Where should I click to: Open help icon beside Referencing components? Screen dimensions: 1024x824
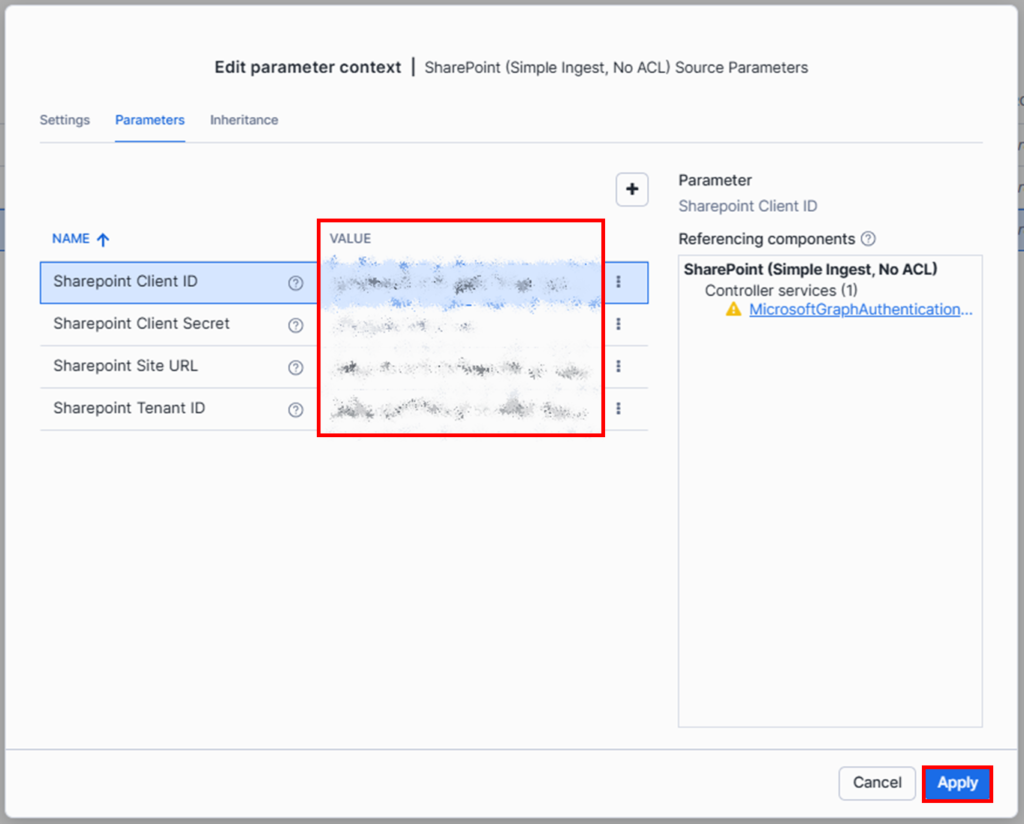pos(868,239)
